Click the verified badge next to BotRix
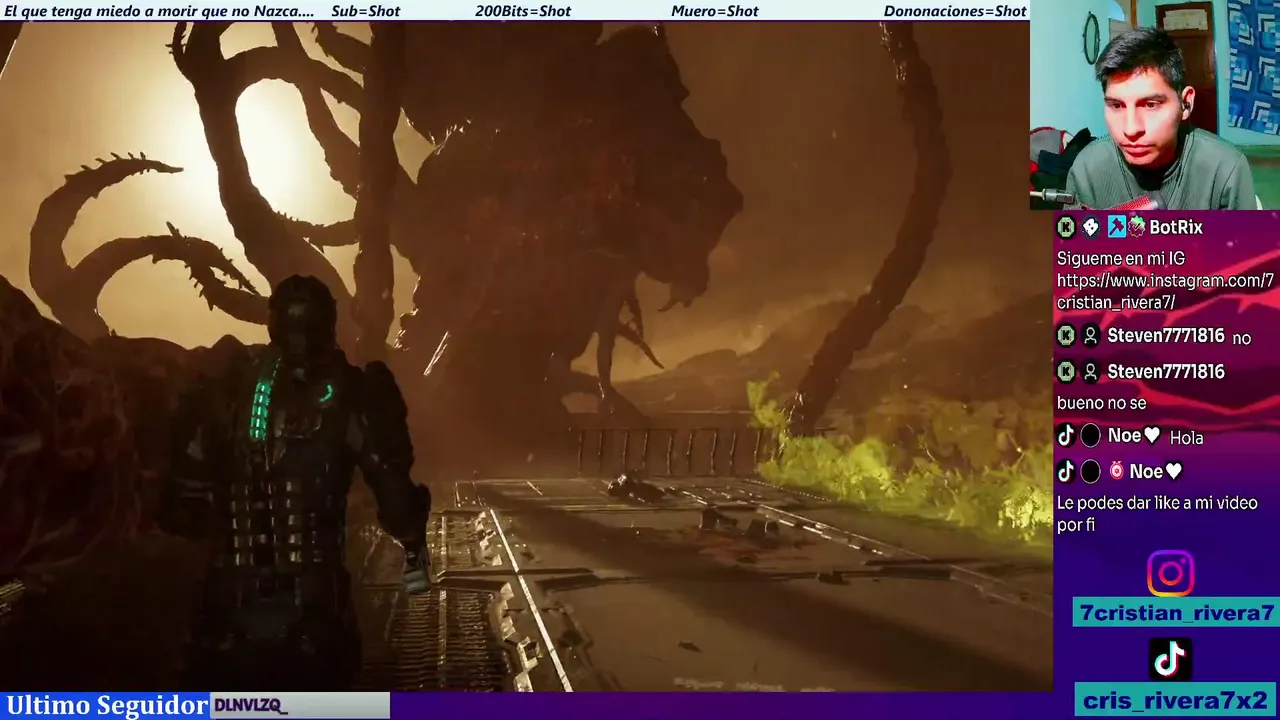1280x720 pixels. (x=1137, y=227)
